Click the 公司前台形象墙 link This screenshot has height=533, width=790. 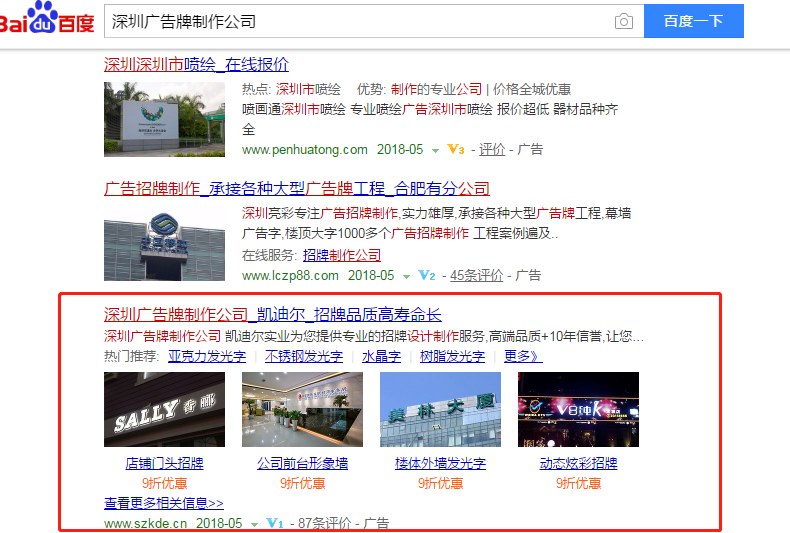click(302, 463)
